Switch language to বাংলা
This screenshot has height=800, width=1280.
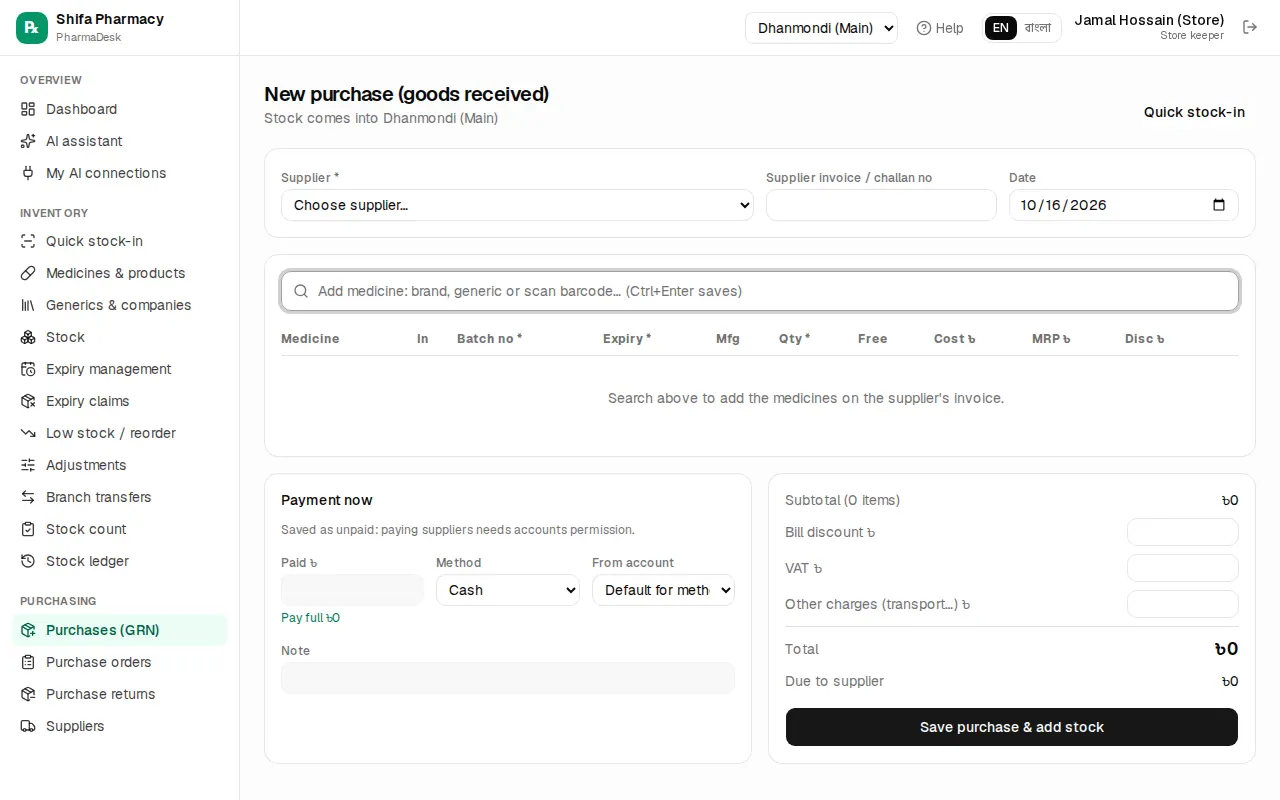click(1038, 28)
